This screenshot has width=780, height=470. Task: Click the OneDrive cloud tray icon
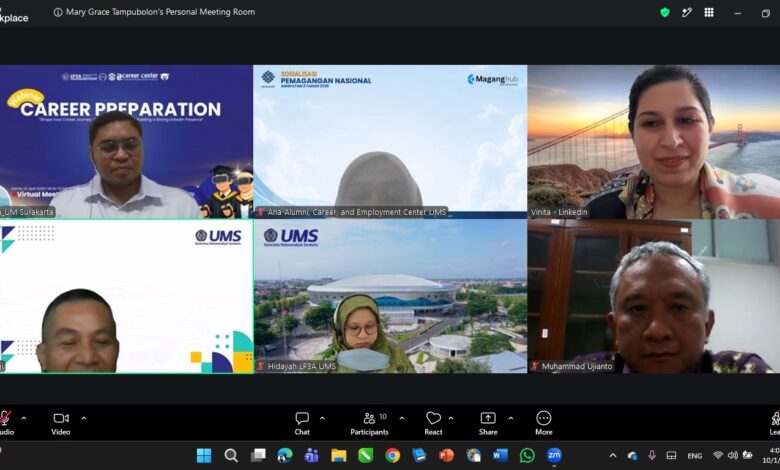point(633,456)
